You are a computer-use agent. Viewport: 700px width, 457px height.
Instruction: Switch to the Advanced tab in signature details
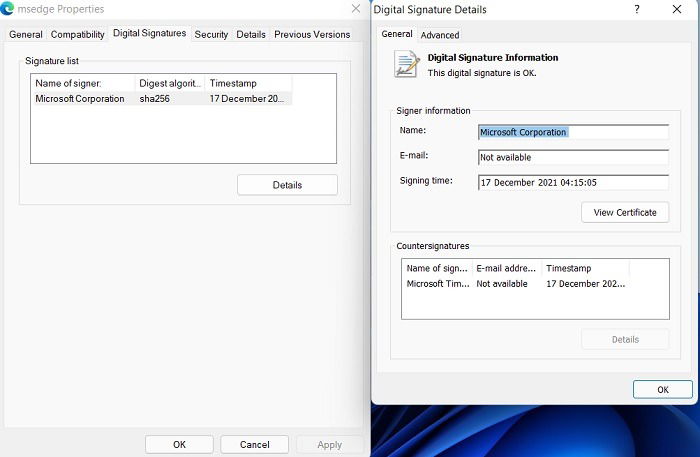click(440, 35)
